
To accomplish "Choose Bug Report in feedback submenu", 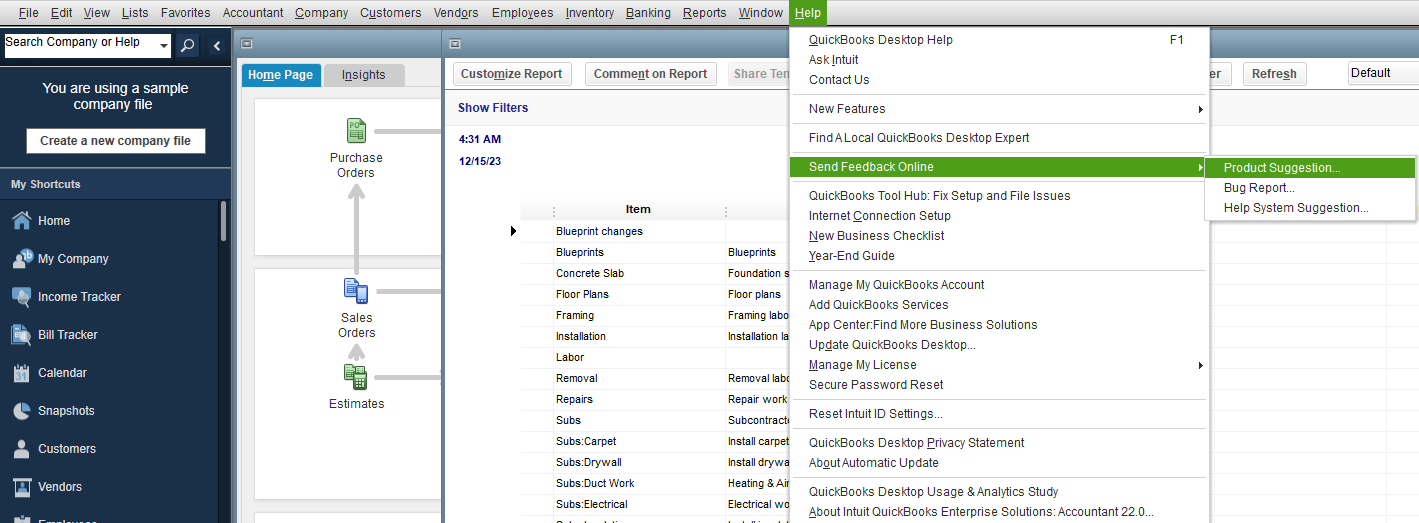I will 1310,188.
